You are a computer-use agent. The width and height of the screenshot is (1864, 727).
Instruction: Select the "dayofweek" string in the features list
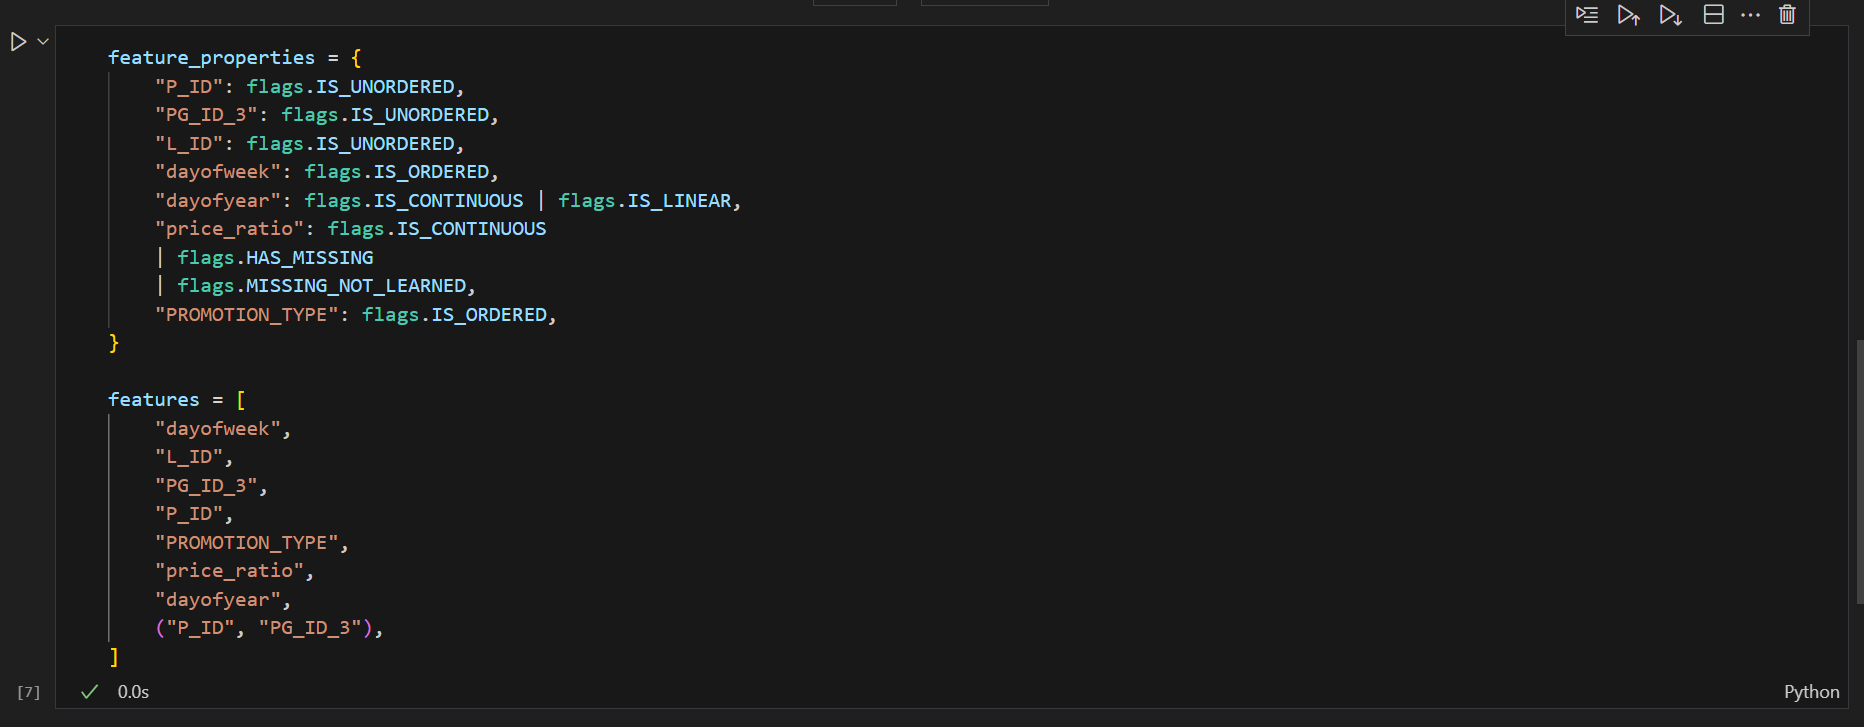(222, 428)
